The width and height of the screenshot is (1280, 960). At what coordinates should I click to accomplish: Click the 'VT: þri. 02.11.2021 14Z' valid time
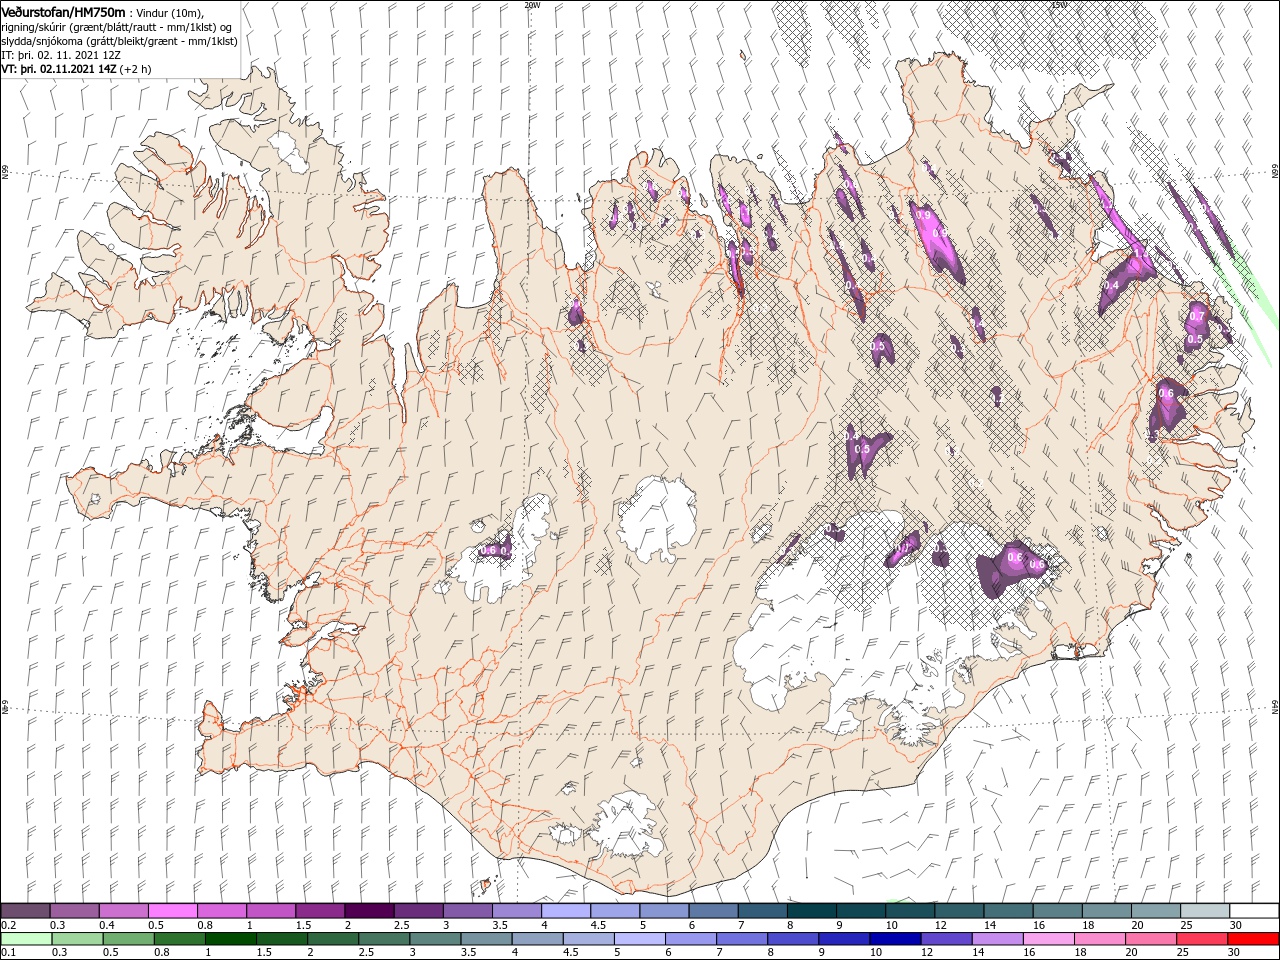[59, 69]
